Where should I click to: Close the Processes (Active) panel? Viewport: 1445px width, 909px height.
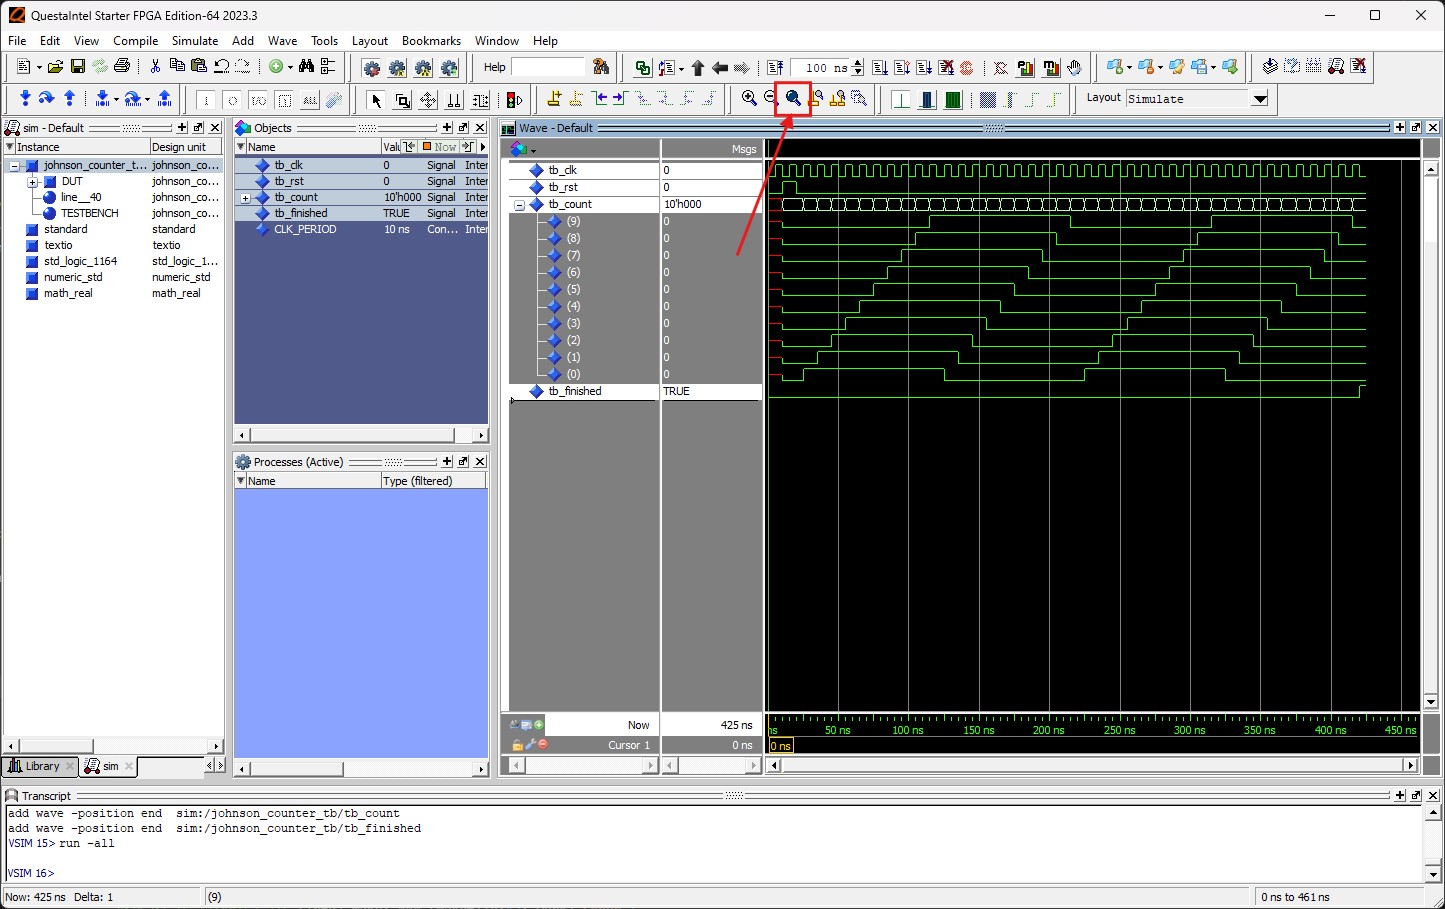tap(480, 462)
